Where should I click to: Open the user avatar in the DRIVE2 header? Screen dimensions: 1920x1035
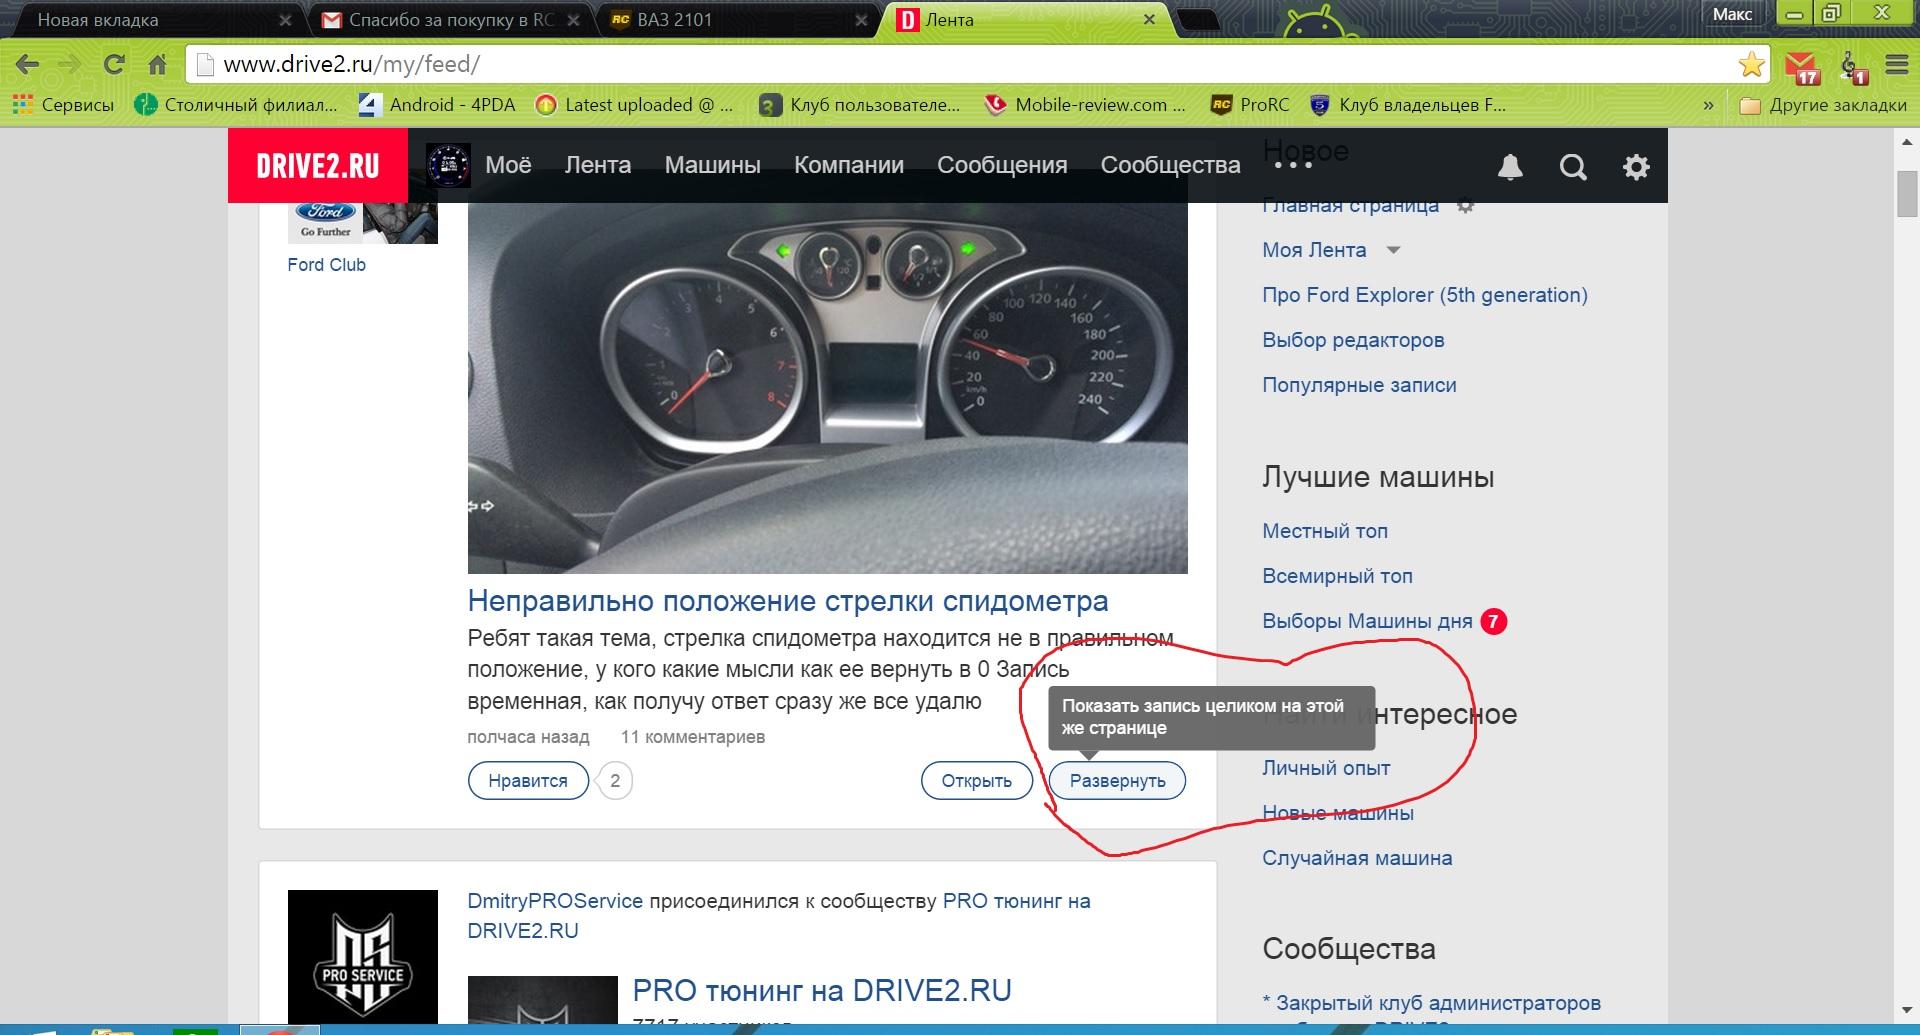tap(448, 165)
